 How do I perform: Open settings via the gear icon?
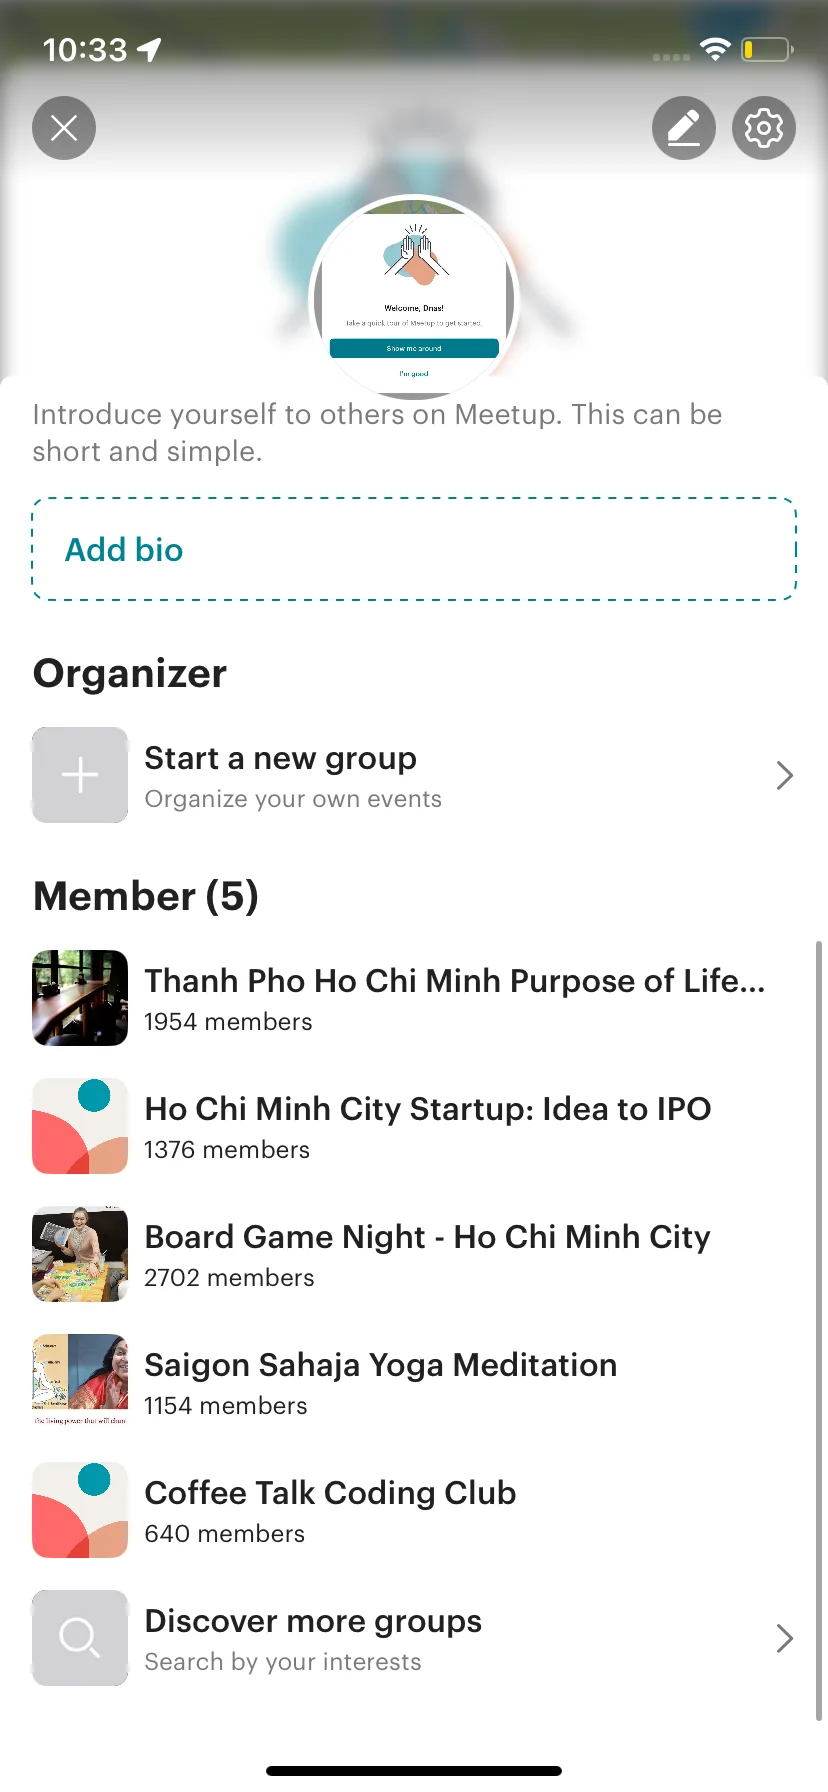click(x=764, y=128)
